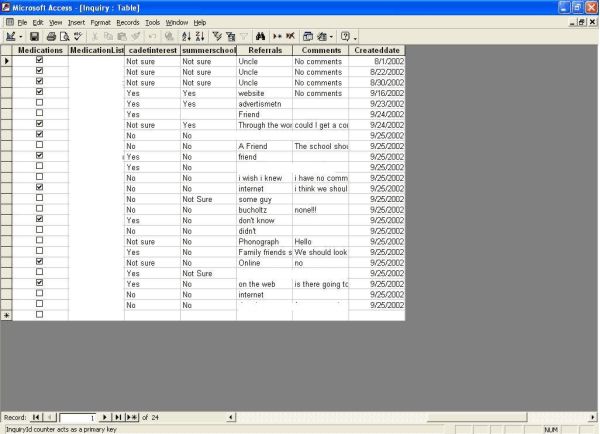Uncheck Medications for the 8/1/2002 record

tap(39, 60)
